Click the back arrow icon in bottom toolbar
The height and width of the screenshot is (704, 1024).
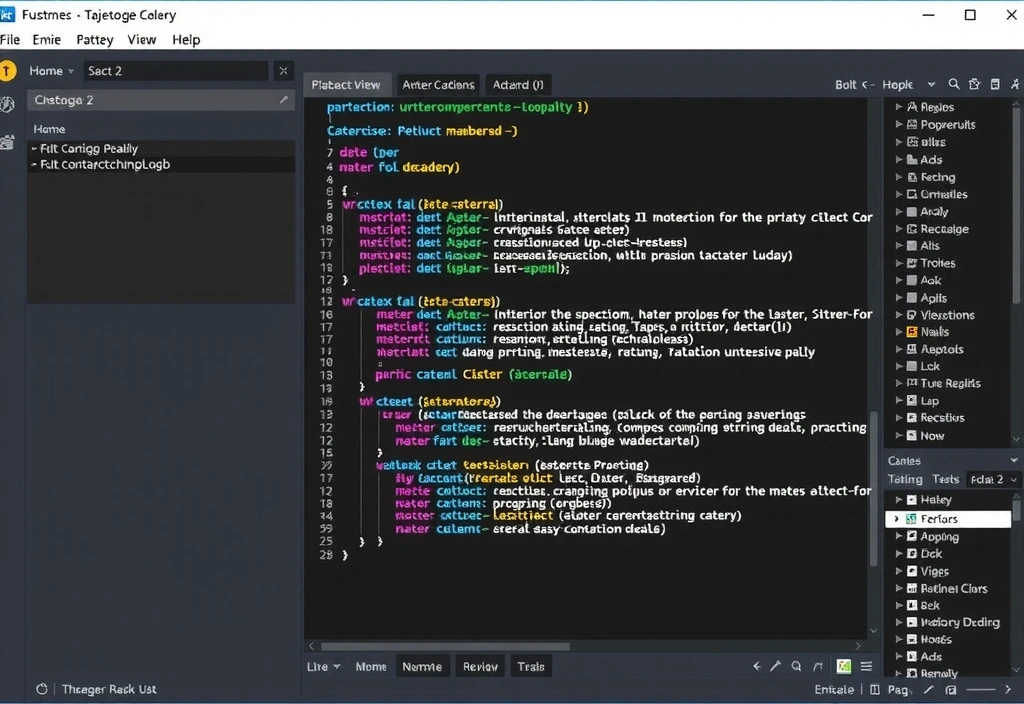(757, 667)
